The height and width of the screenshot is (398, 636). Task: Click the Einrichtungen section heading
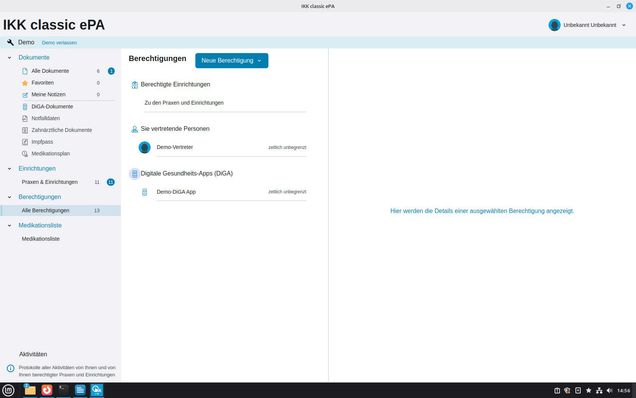coord(37,169)
